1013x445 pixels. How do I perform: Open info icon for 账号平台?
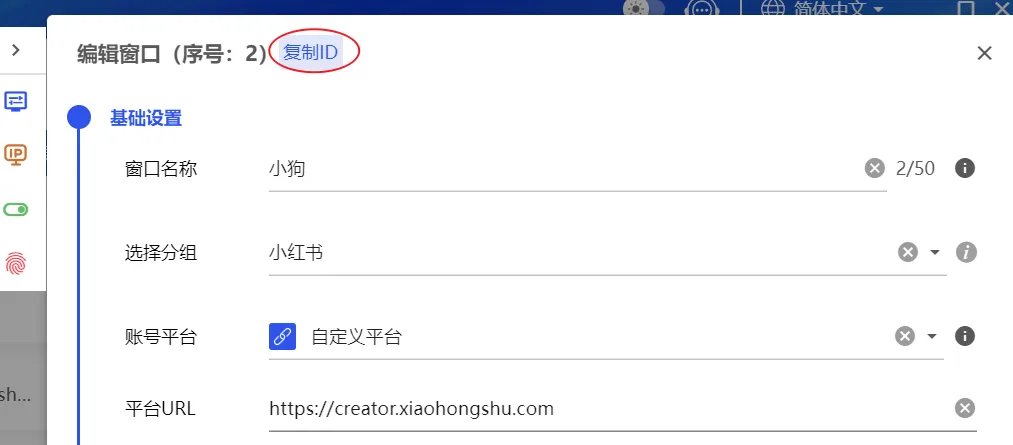[965, 336]
